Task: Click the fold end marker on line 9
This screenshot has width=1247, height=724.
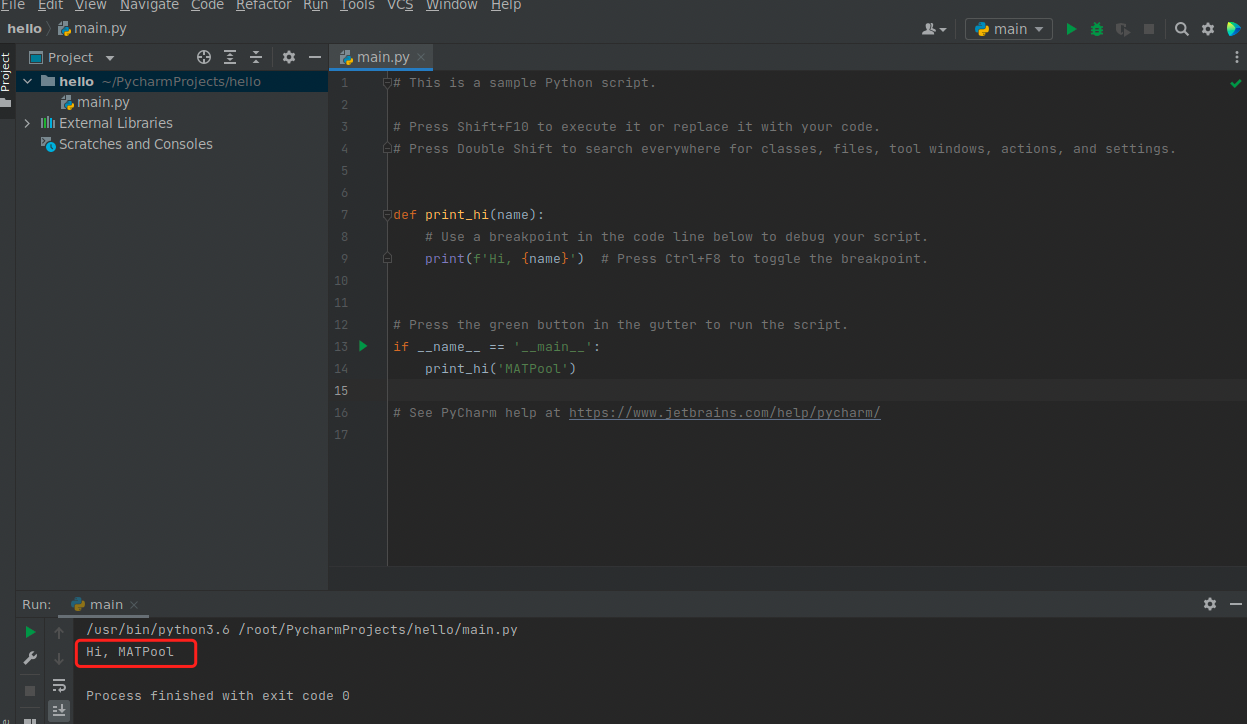Action: click(387, 259)
